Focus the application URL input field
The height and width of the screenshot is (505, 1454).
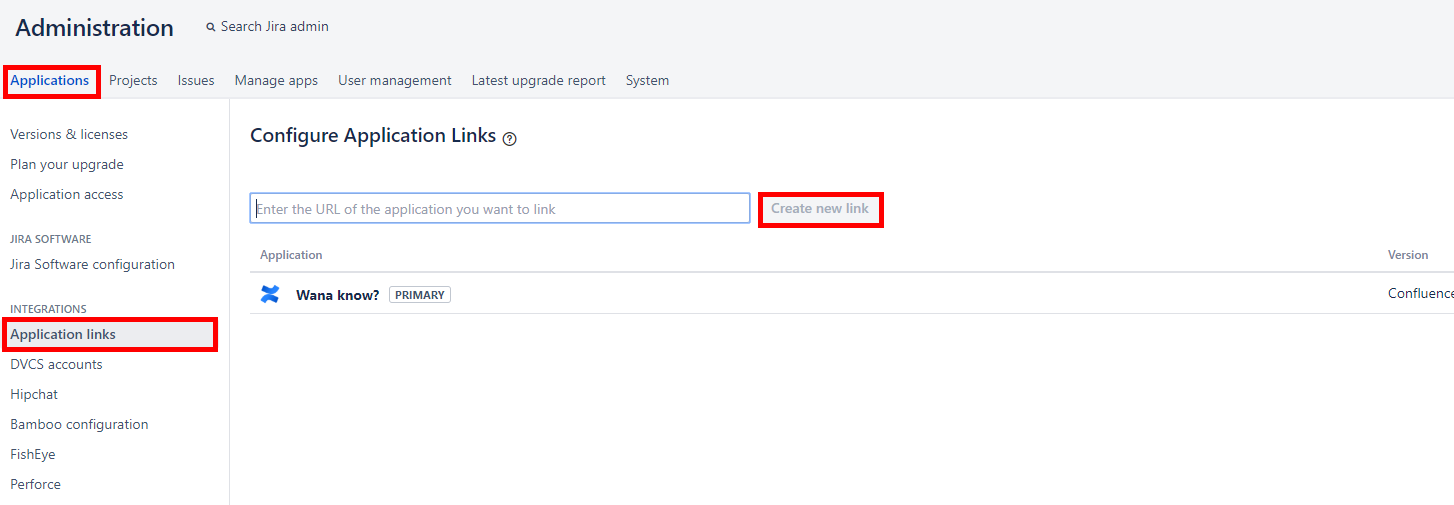[x=499, y=209]
